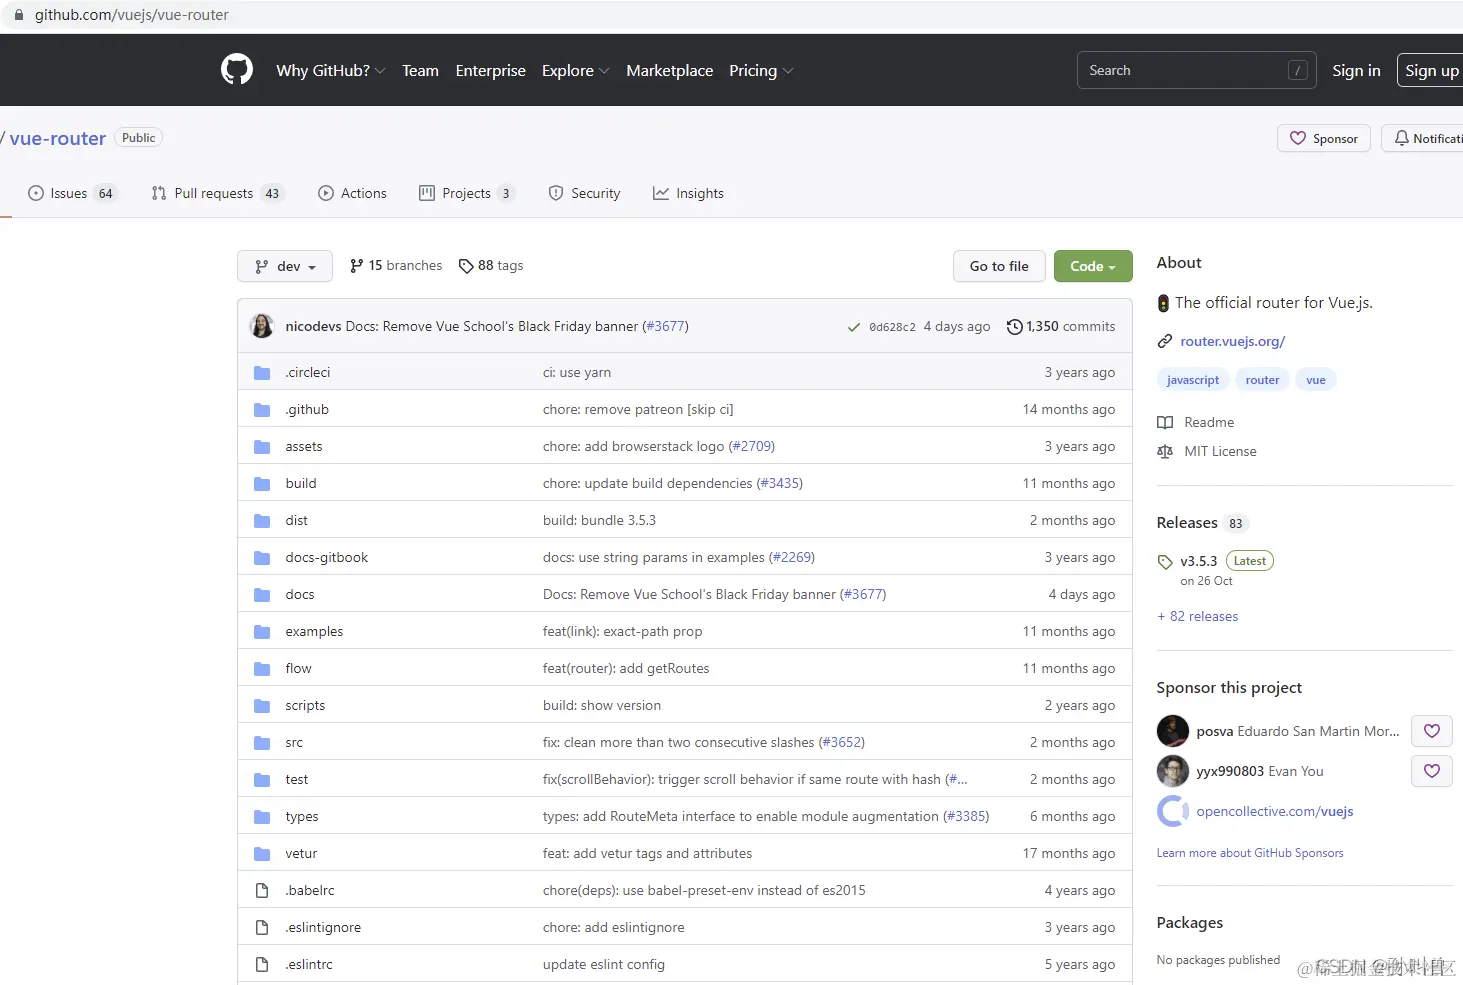Expand the Why GitHub? menu
The width and height of the screenshot is (1463, 985).
pyautogui.click(x=330, y=70)
